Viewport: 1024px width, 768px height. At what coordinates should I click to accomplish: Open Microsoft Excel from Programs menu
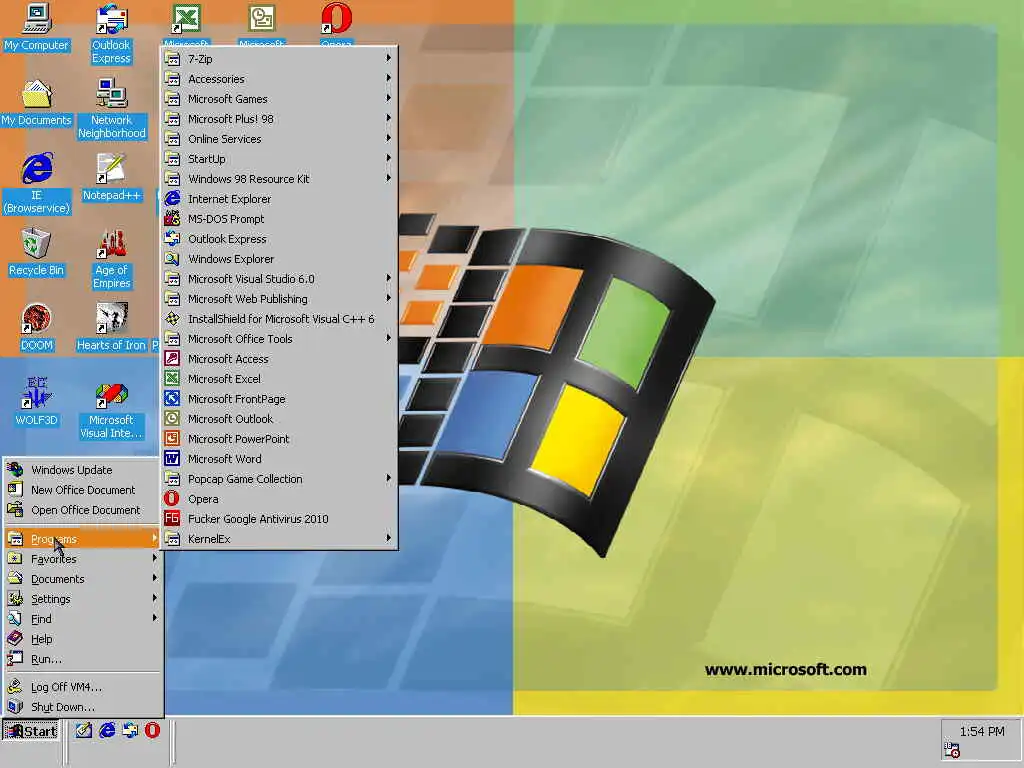(x=280, y=379)
